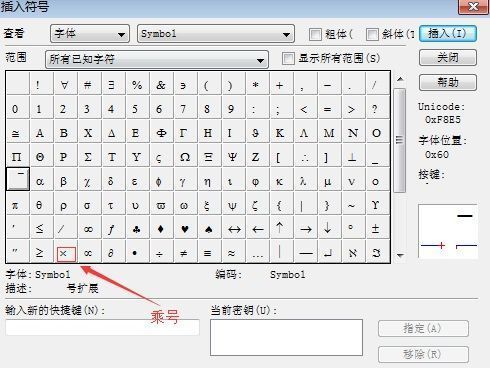Select the aleph symbol
The height and width of the screenshot is (368, 490).
(x=353, y=253)
